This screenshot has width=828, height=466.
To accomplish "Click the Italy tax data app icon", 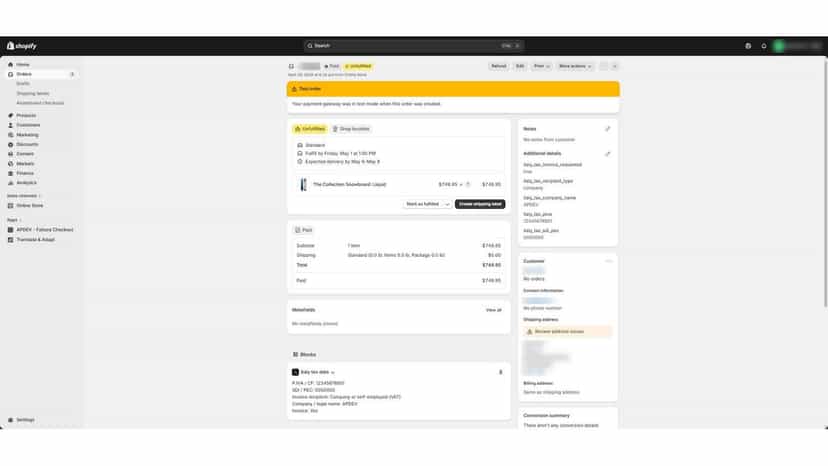I will [295, 372].
